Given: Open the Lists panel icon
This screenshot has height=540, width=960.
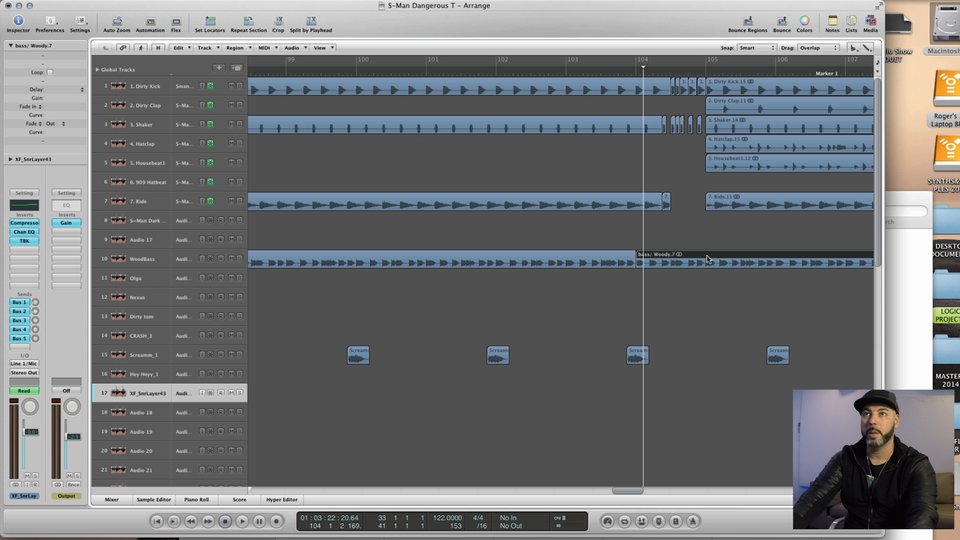Looking at the screenshot, I should 852,24.
